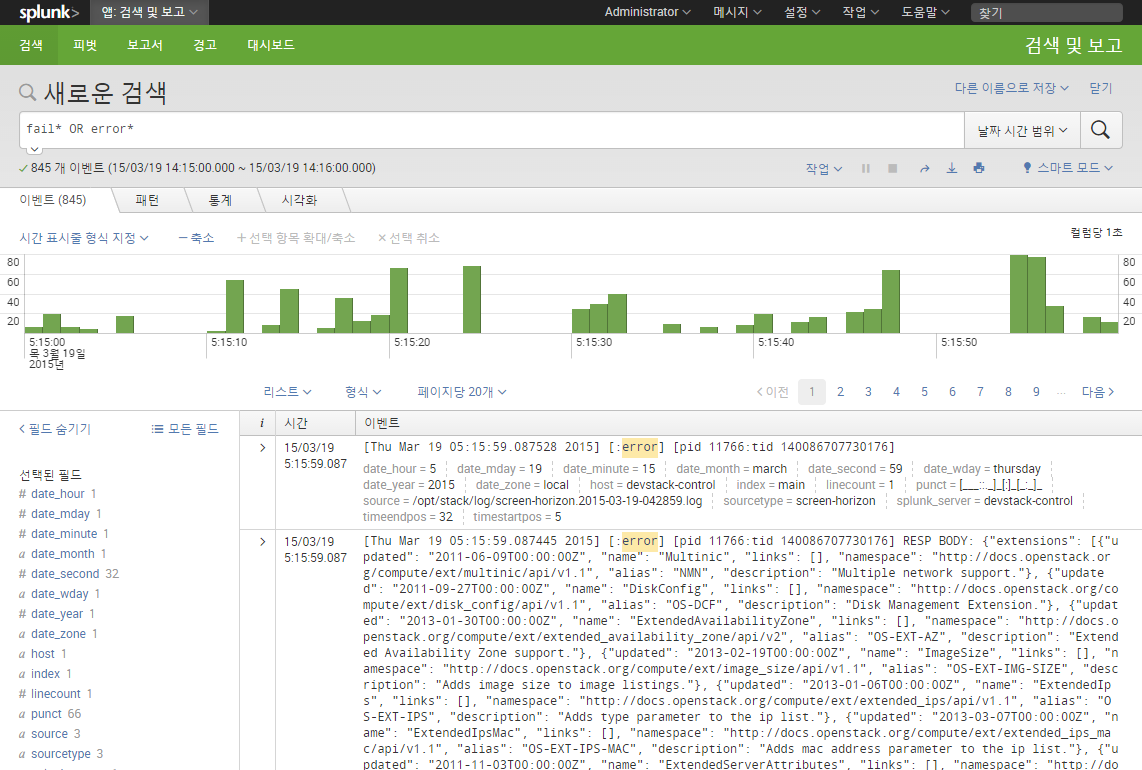Go to results page 2

click(x=840, y=392)
